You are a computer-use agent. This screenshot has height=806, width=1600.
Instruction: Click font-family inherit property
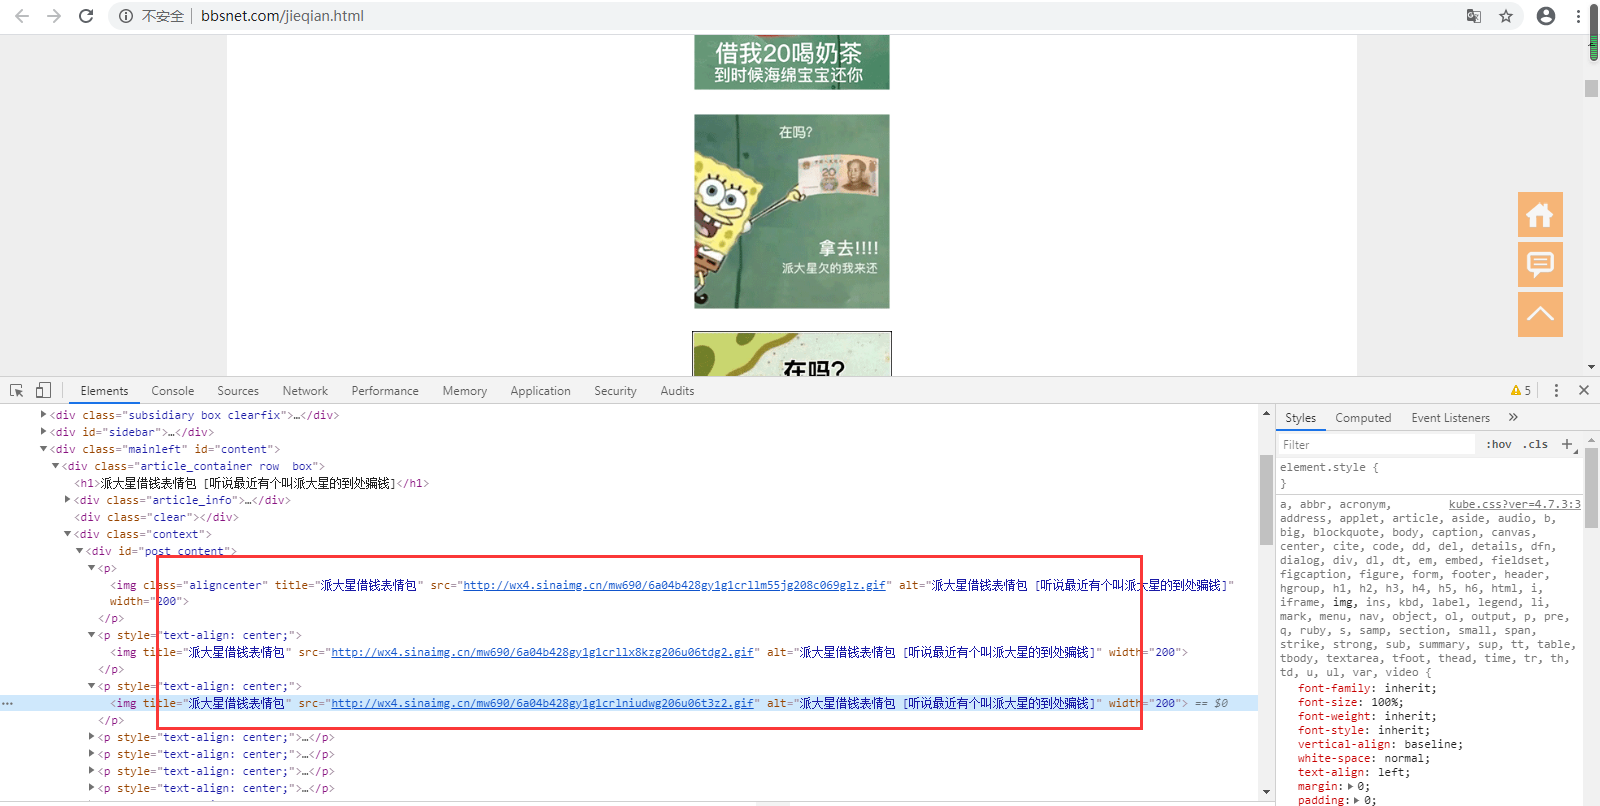tap(1367, 688)
